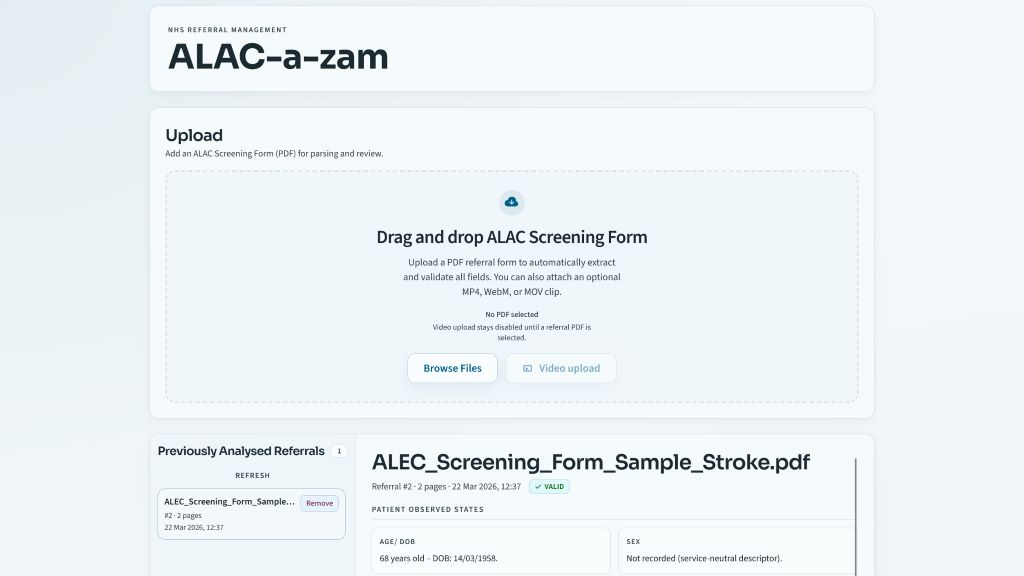Screen dimensions: 1024x576
Task: Open the ALEC_Screening_Form_Sample referral entry
Action: (x=229, y=513)
